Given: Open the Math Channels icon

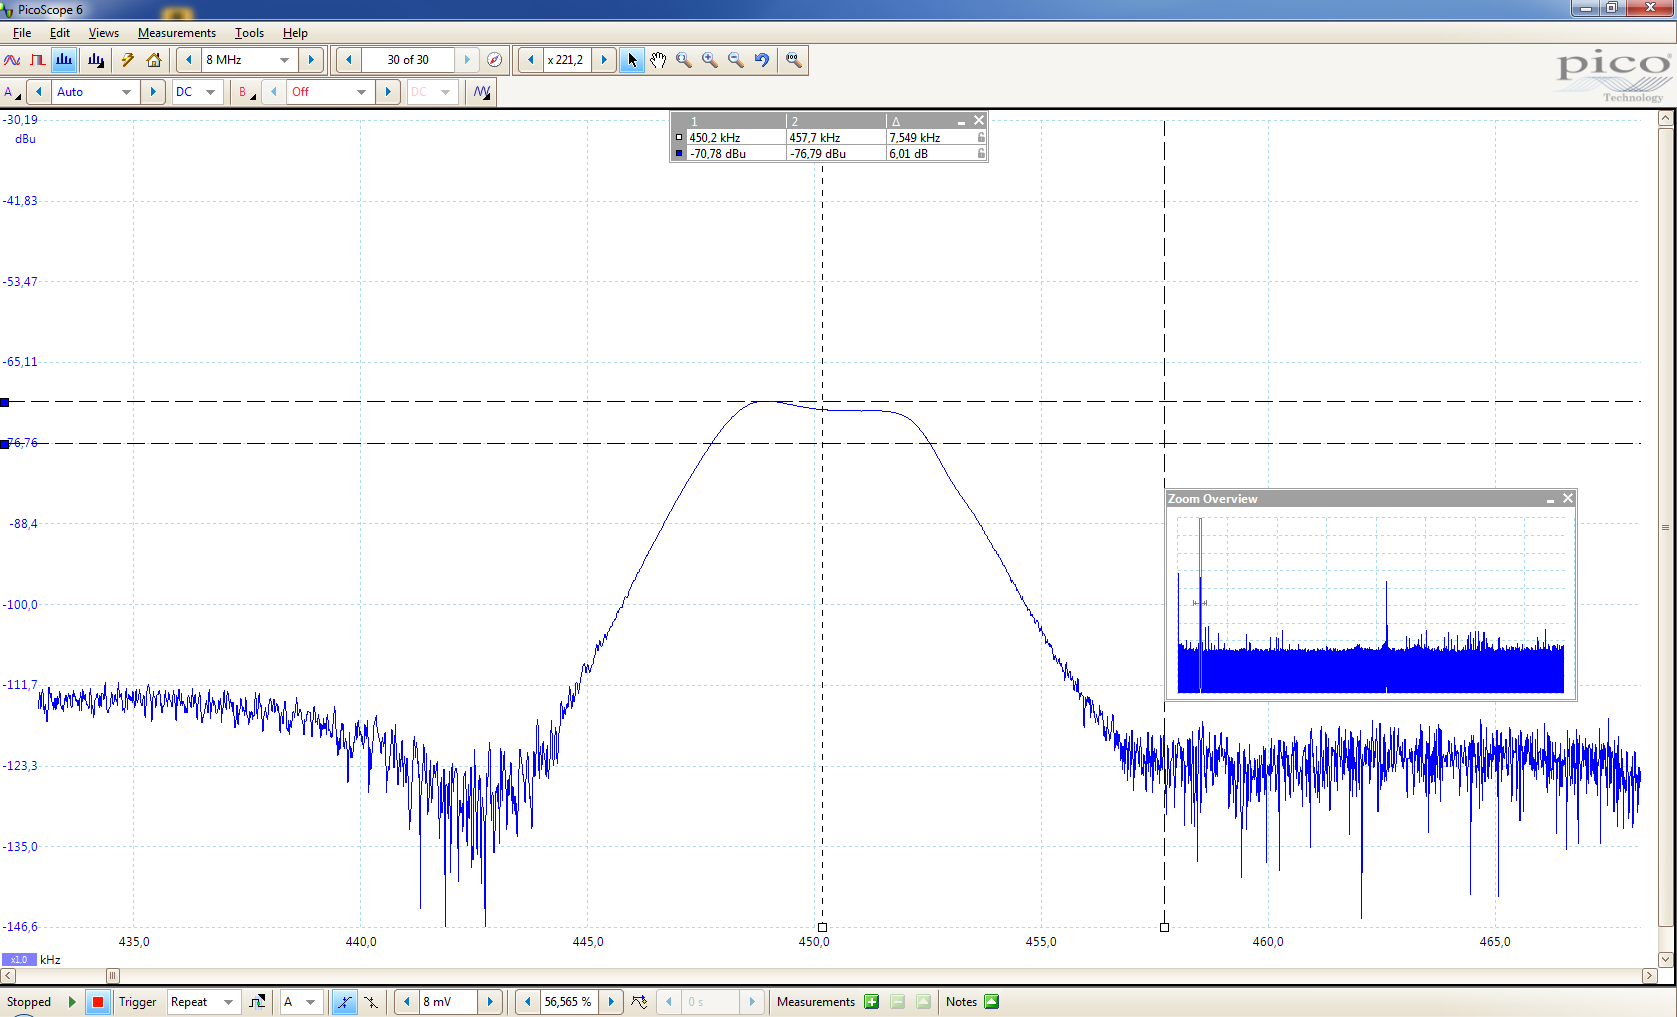Looking at the screenshot, I should pyautogui.click(x=482, y=92).
